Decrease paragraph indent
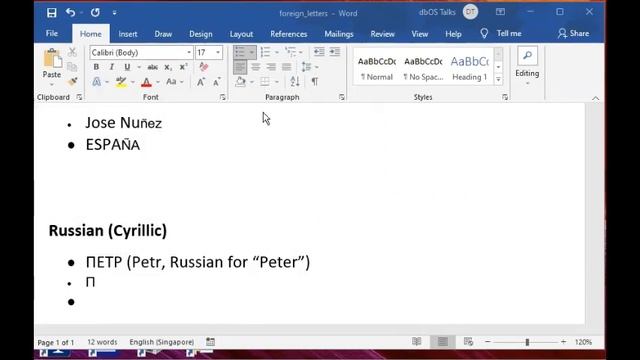Screen dimensions: 640x360 pyautogui.click(x=319, y=52)
